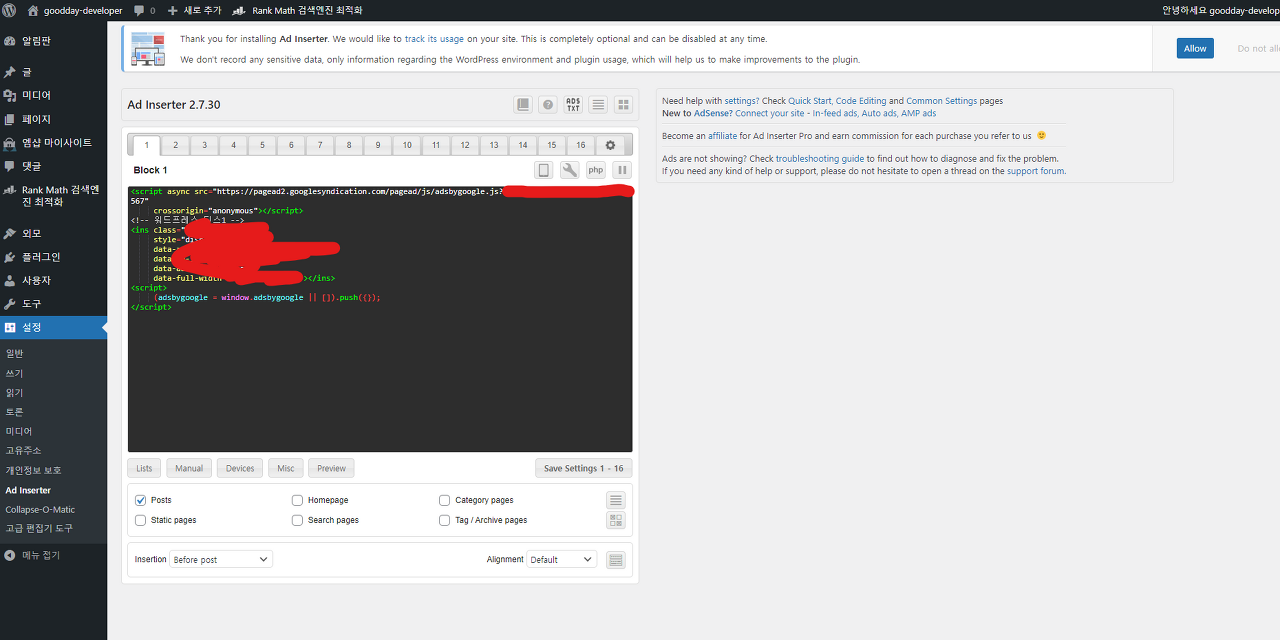
Task: Show the blocks list icon in header
Action: pyautogui.click(x=598, y=105)
